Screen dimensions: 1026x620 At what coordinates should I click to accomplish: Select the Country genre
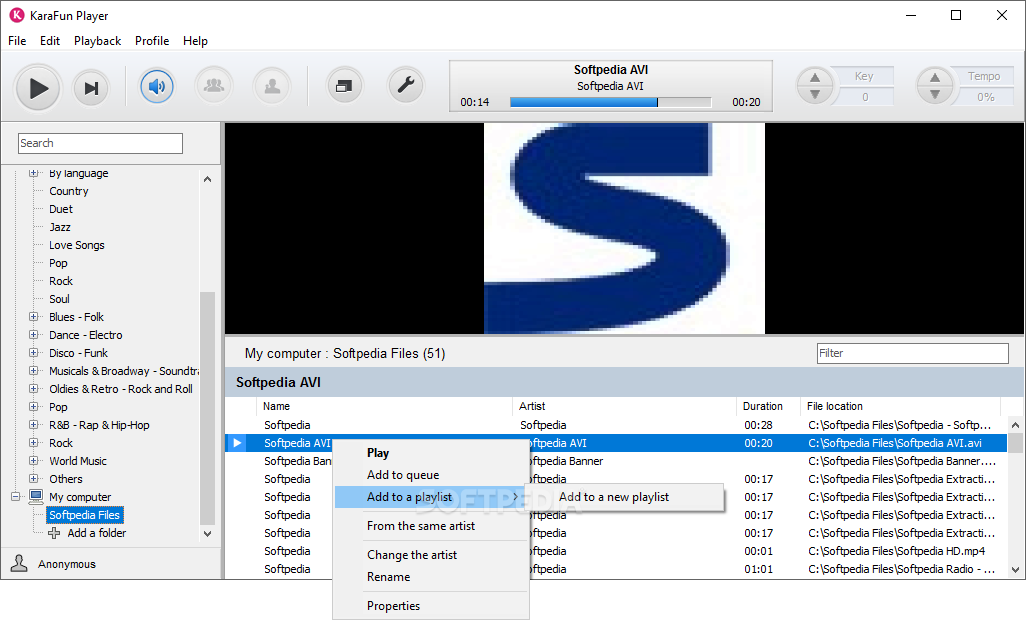pyautogui.click(x=69, y=191)
